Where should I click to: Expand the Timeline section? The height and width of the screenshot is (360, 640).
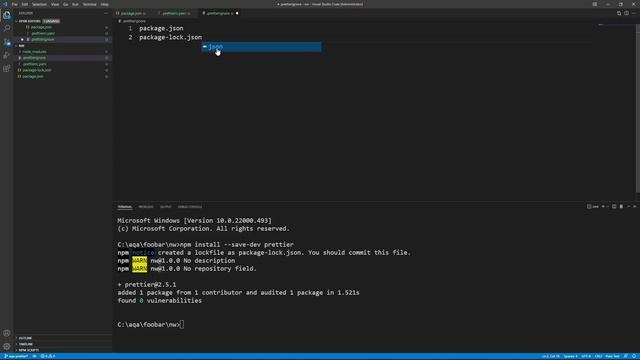(25, 344)
